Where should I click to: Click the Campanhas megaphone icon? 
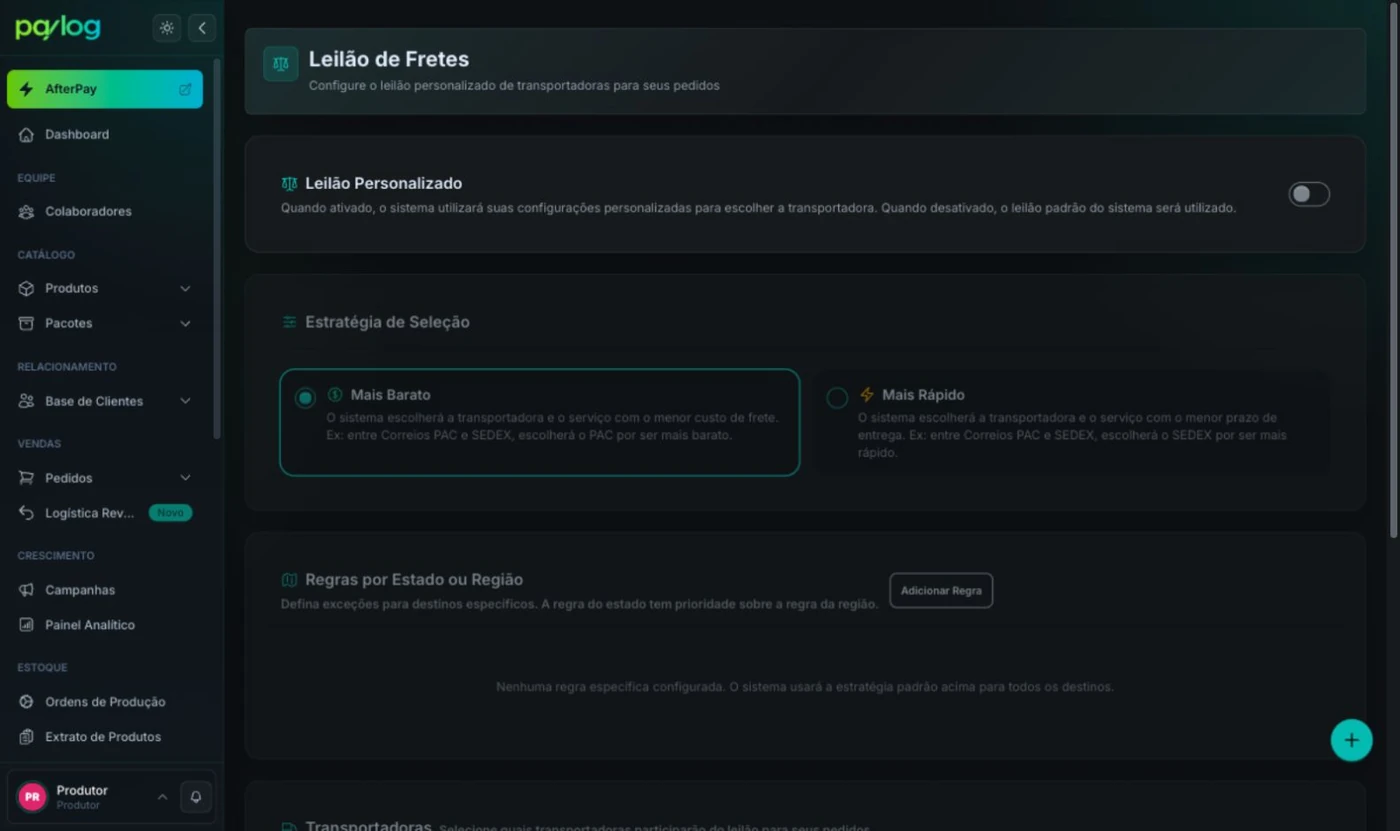click(26, 590)
